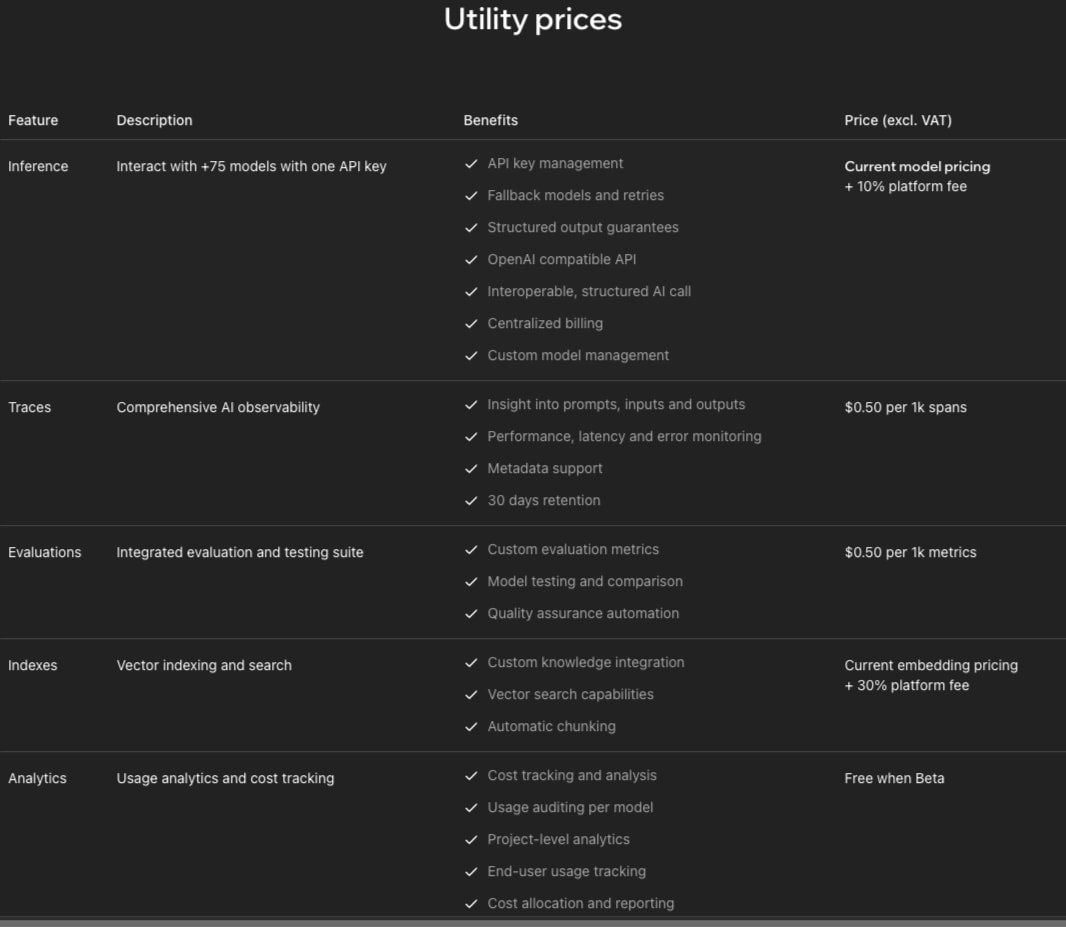Click the Evaluations feature row label
The height and width of the screenshot is (927, 1066).
pyautogui.click(x=44, y=553)
